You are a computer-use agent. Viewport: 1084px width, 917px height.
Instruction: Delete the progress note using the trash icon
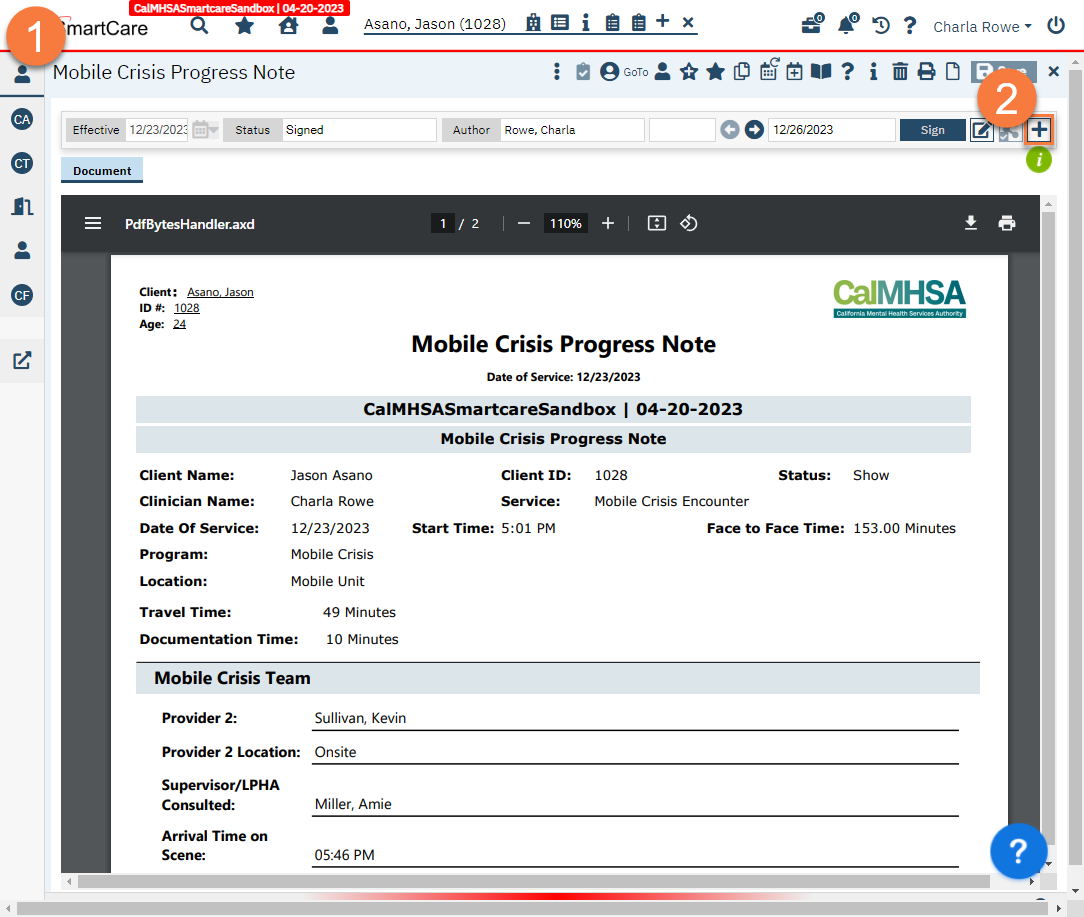[x=899, y=71]
